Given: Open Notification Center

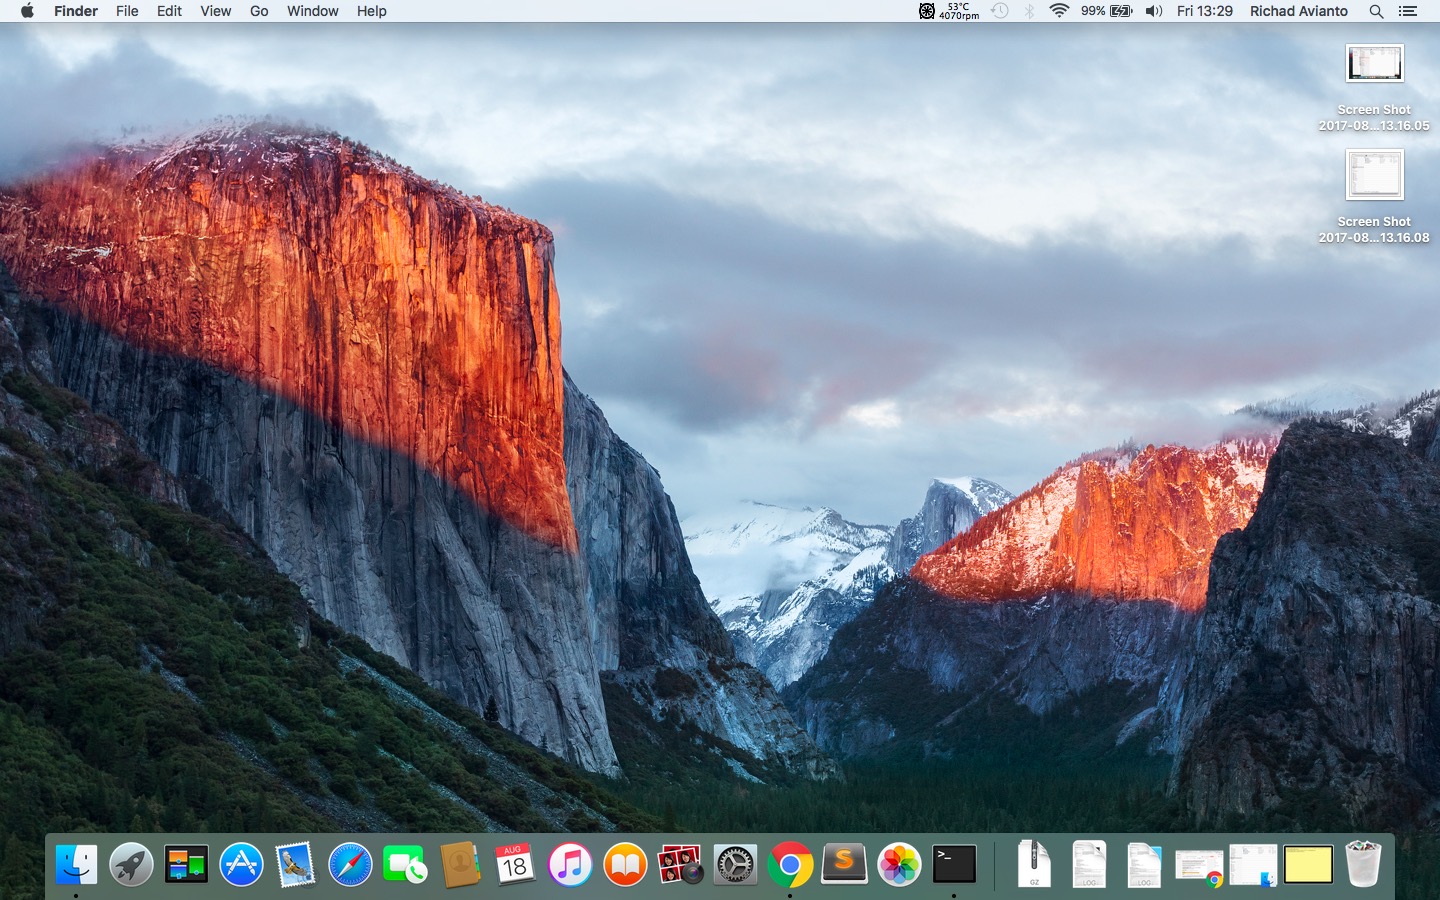Looking at the screenshot, I should 1408,11.
